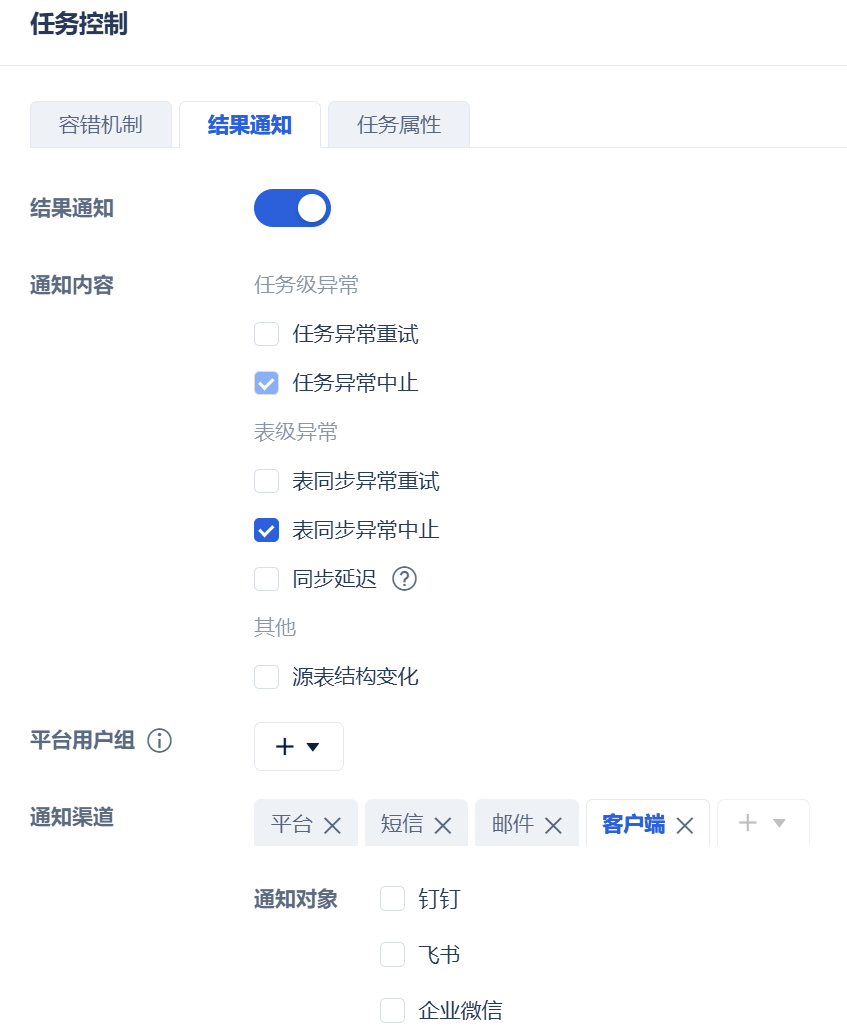This screenshot has width=847, height=1036.
Task: Check the 飞书 notification target
Action: click(392, 955)
